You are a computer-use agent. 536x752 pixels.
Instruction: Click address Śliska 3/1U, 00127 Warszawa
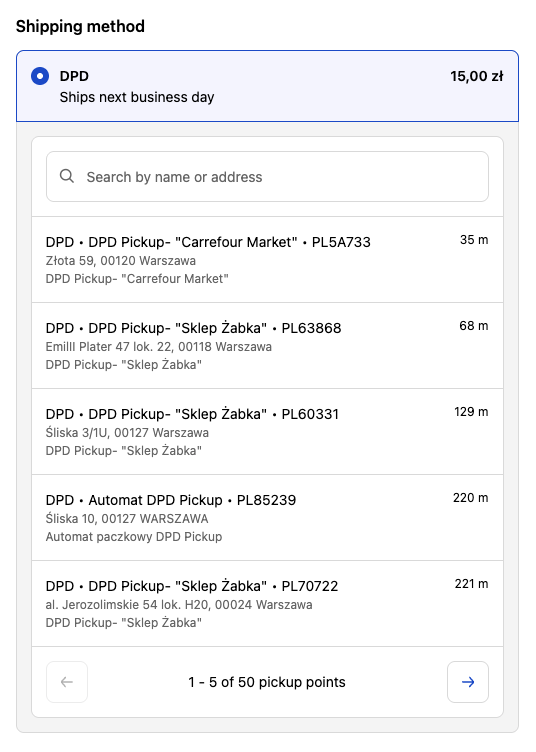tap(127, 433)
